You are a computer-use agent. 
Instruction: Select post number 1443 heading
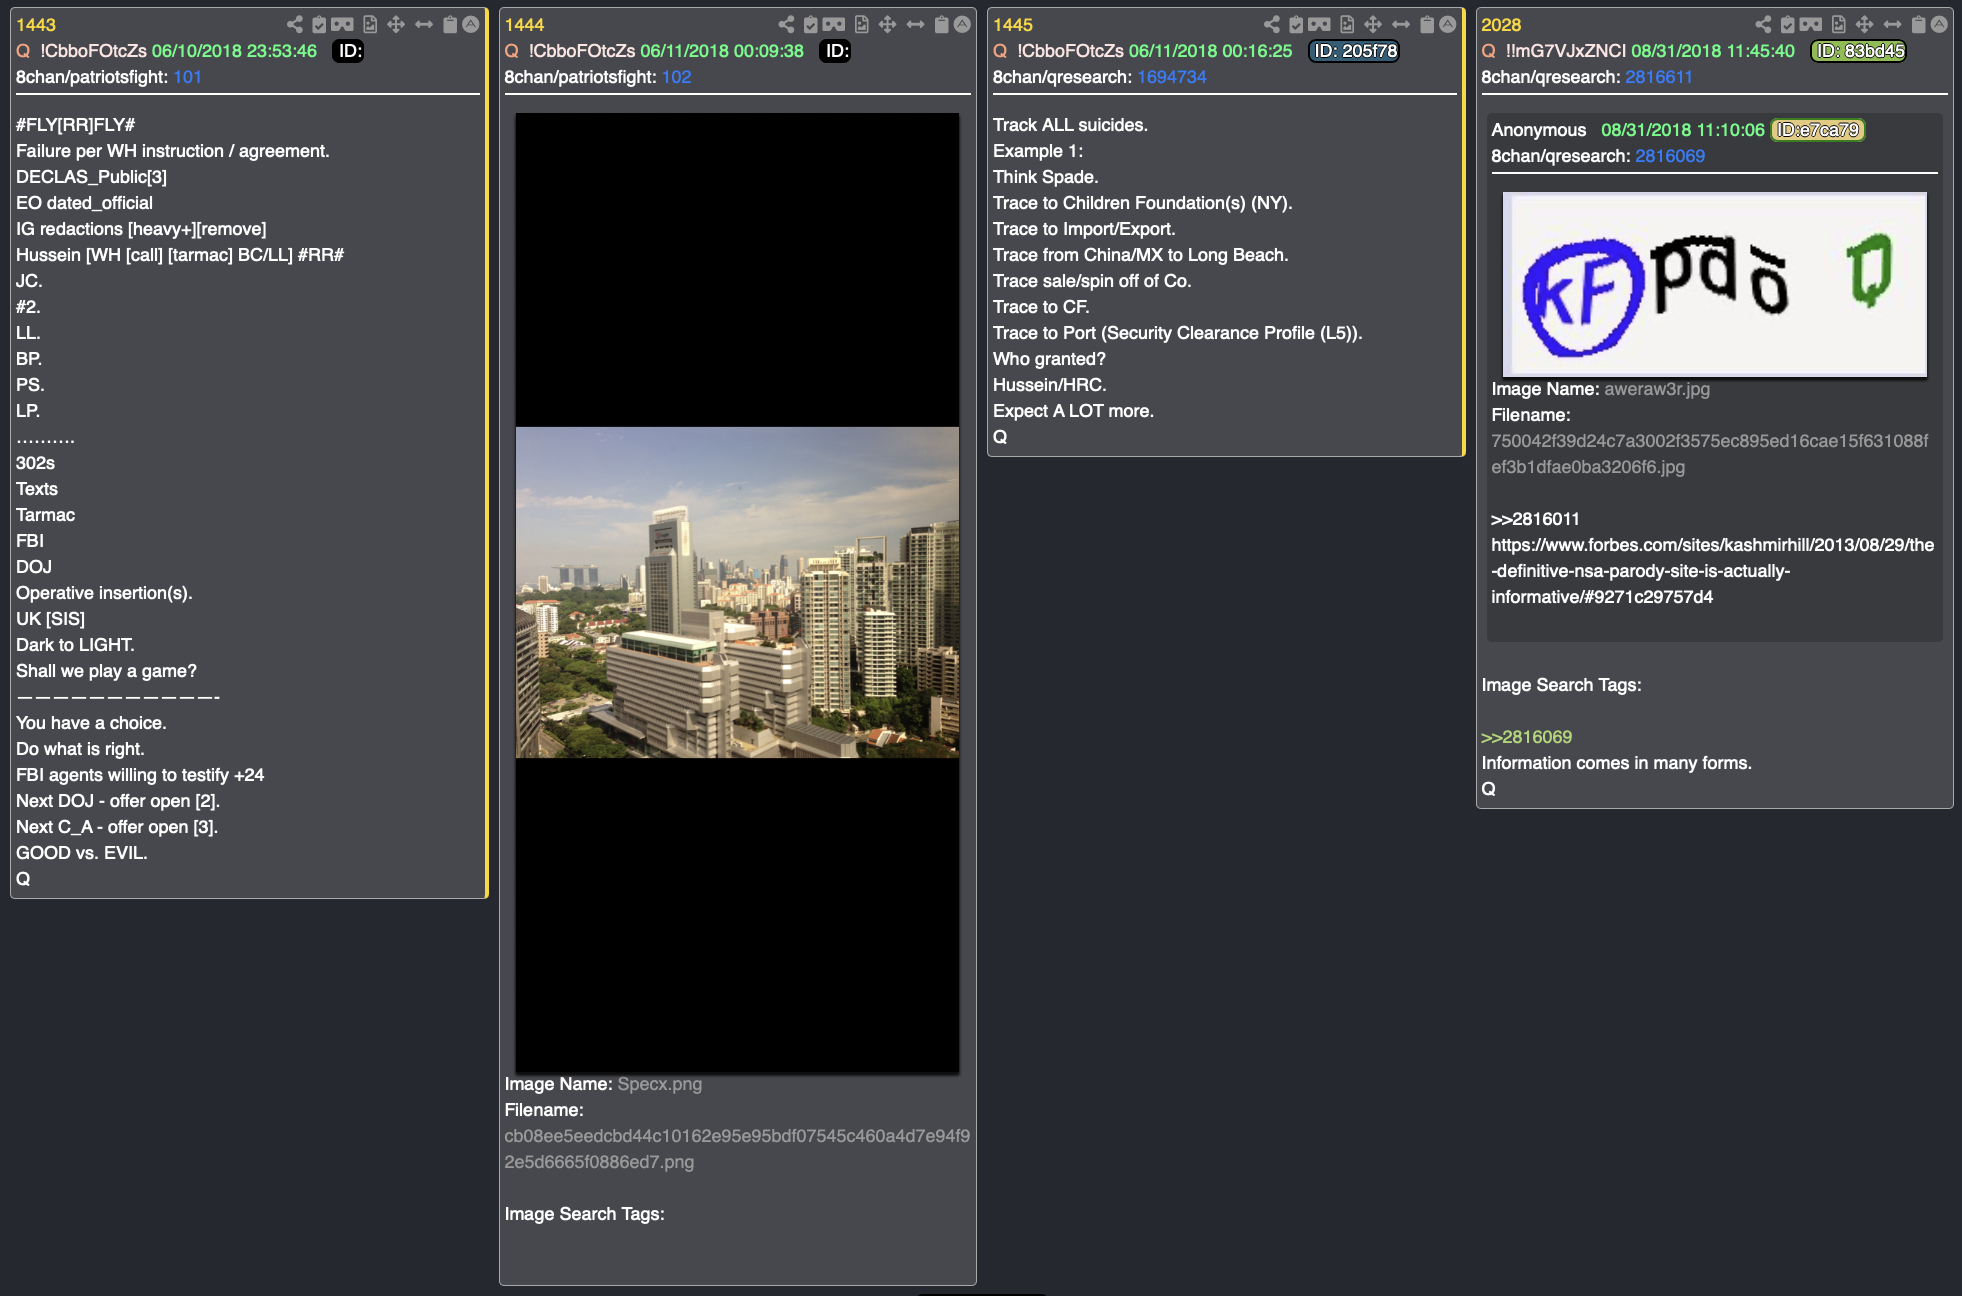click(36, 25)
